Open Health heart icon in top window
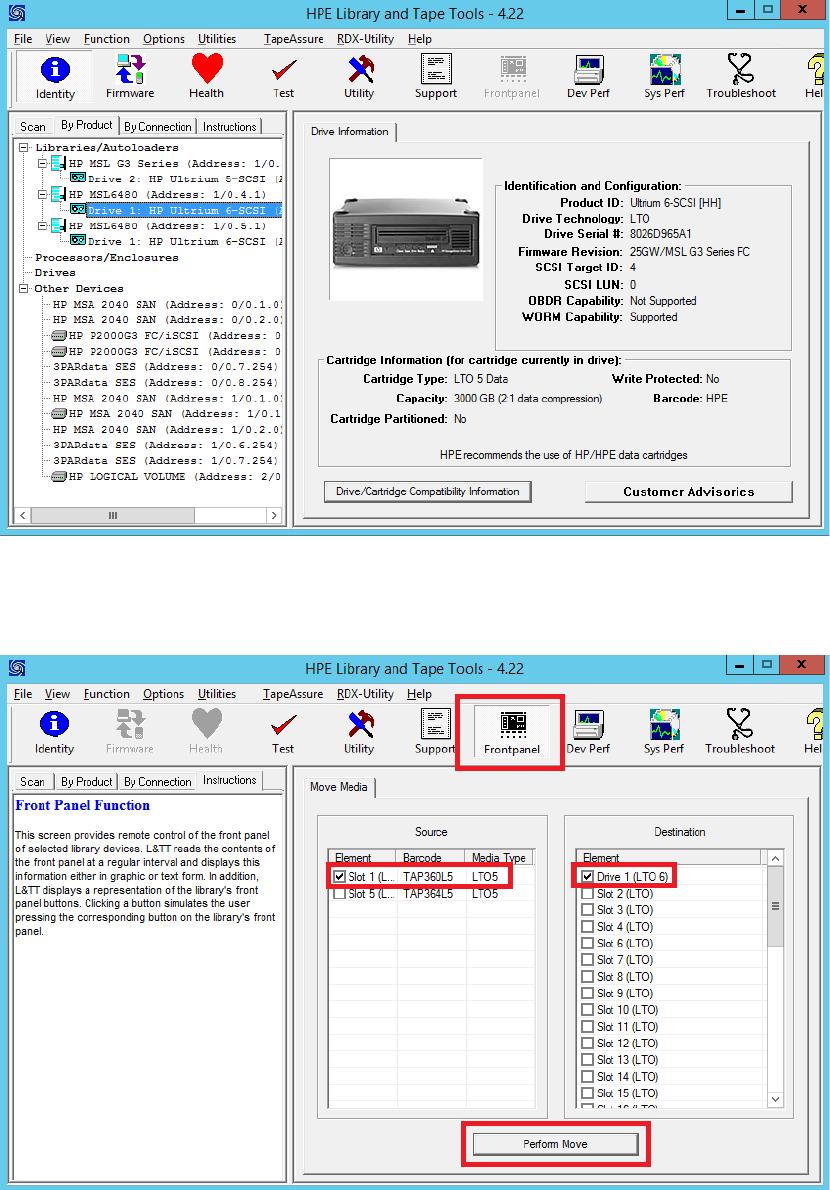Screen dimensions: 830x1190 coord(206,77)
